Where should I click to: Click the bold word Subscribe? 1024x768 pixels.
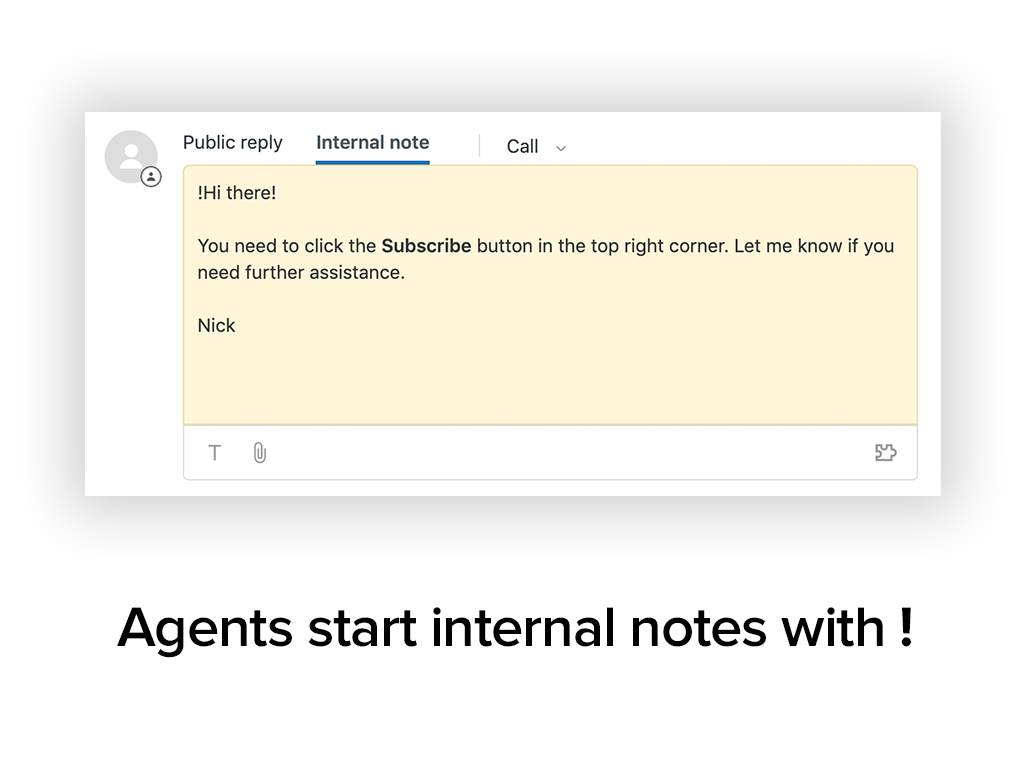click(x=426, y=246)
